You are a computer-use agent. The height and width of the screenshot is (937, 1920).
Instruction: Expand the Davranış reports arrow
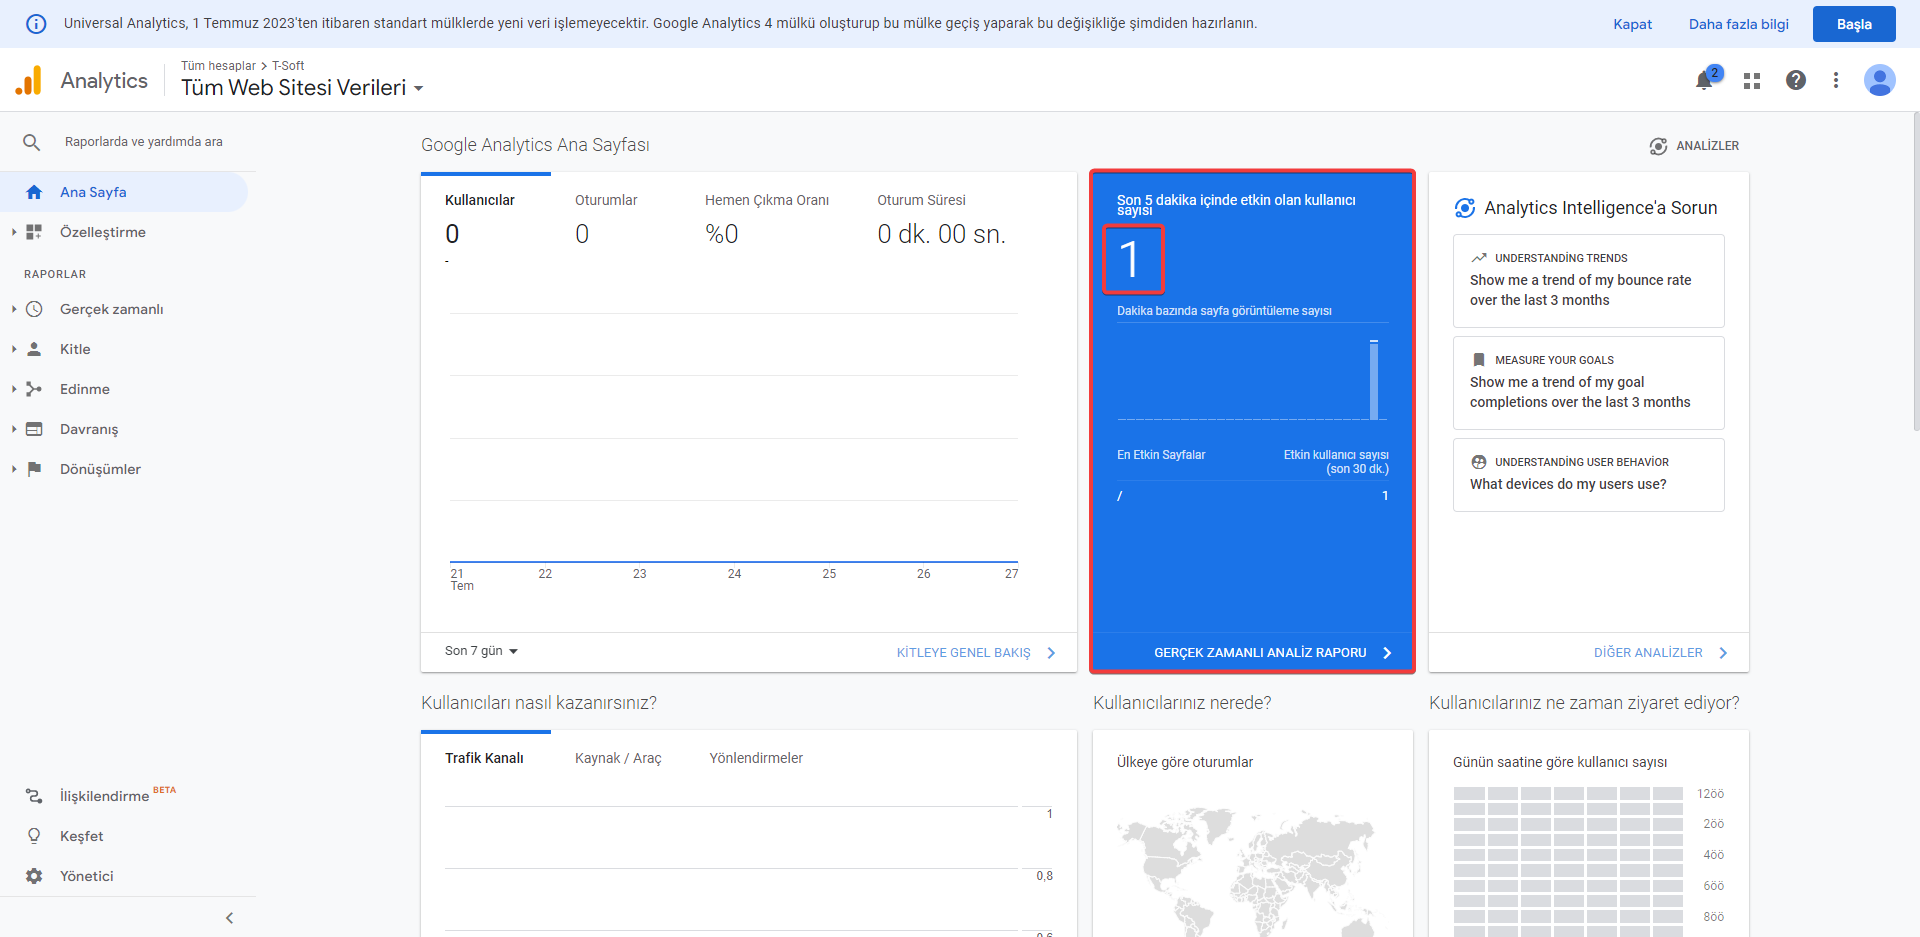(x=14, y=429)
